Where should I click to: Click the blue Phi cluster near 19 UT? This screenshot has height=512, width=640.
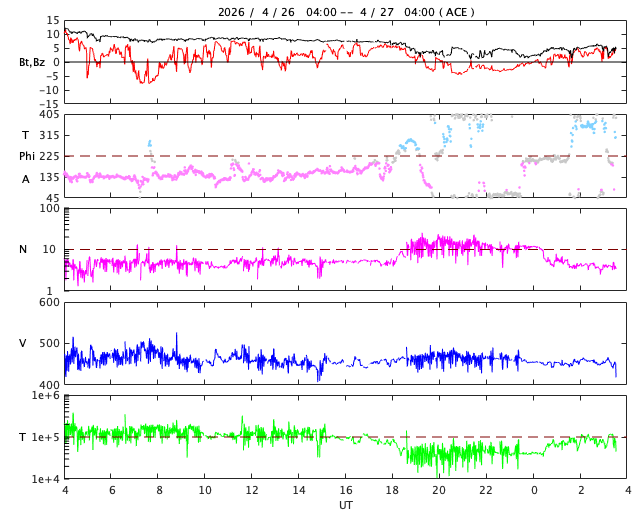pos(409,144)
